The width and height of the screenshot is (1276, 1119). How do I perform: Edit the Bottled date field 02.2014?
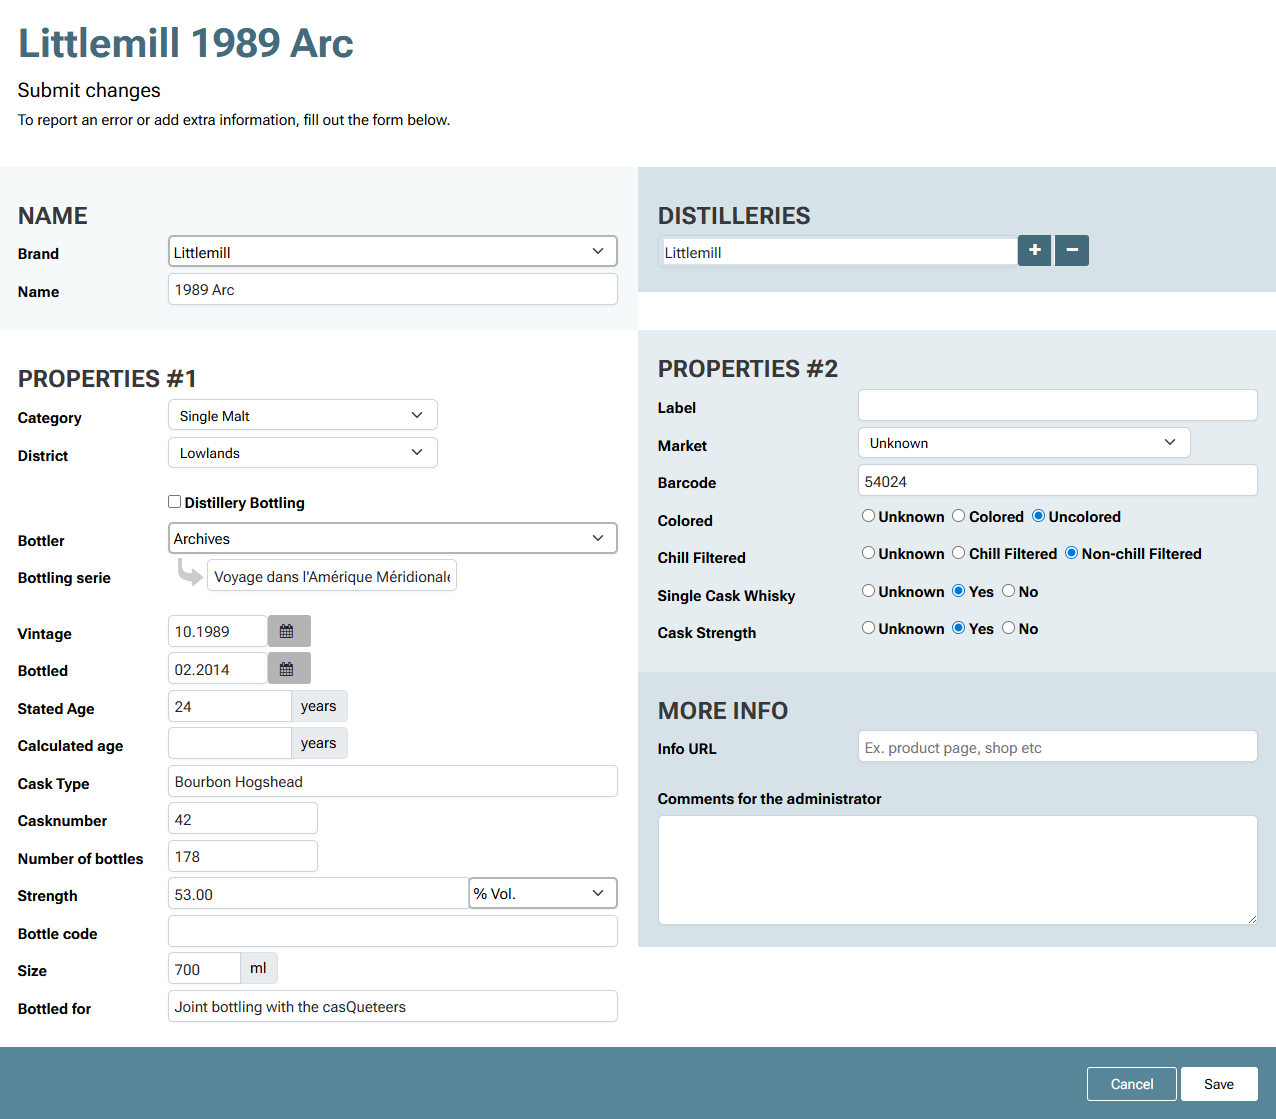tap(217, 669)
